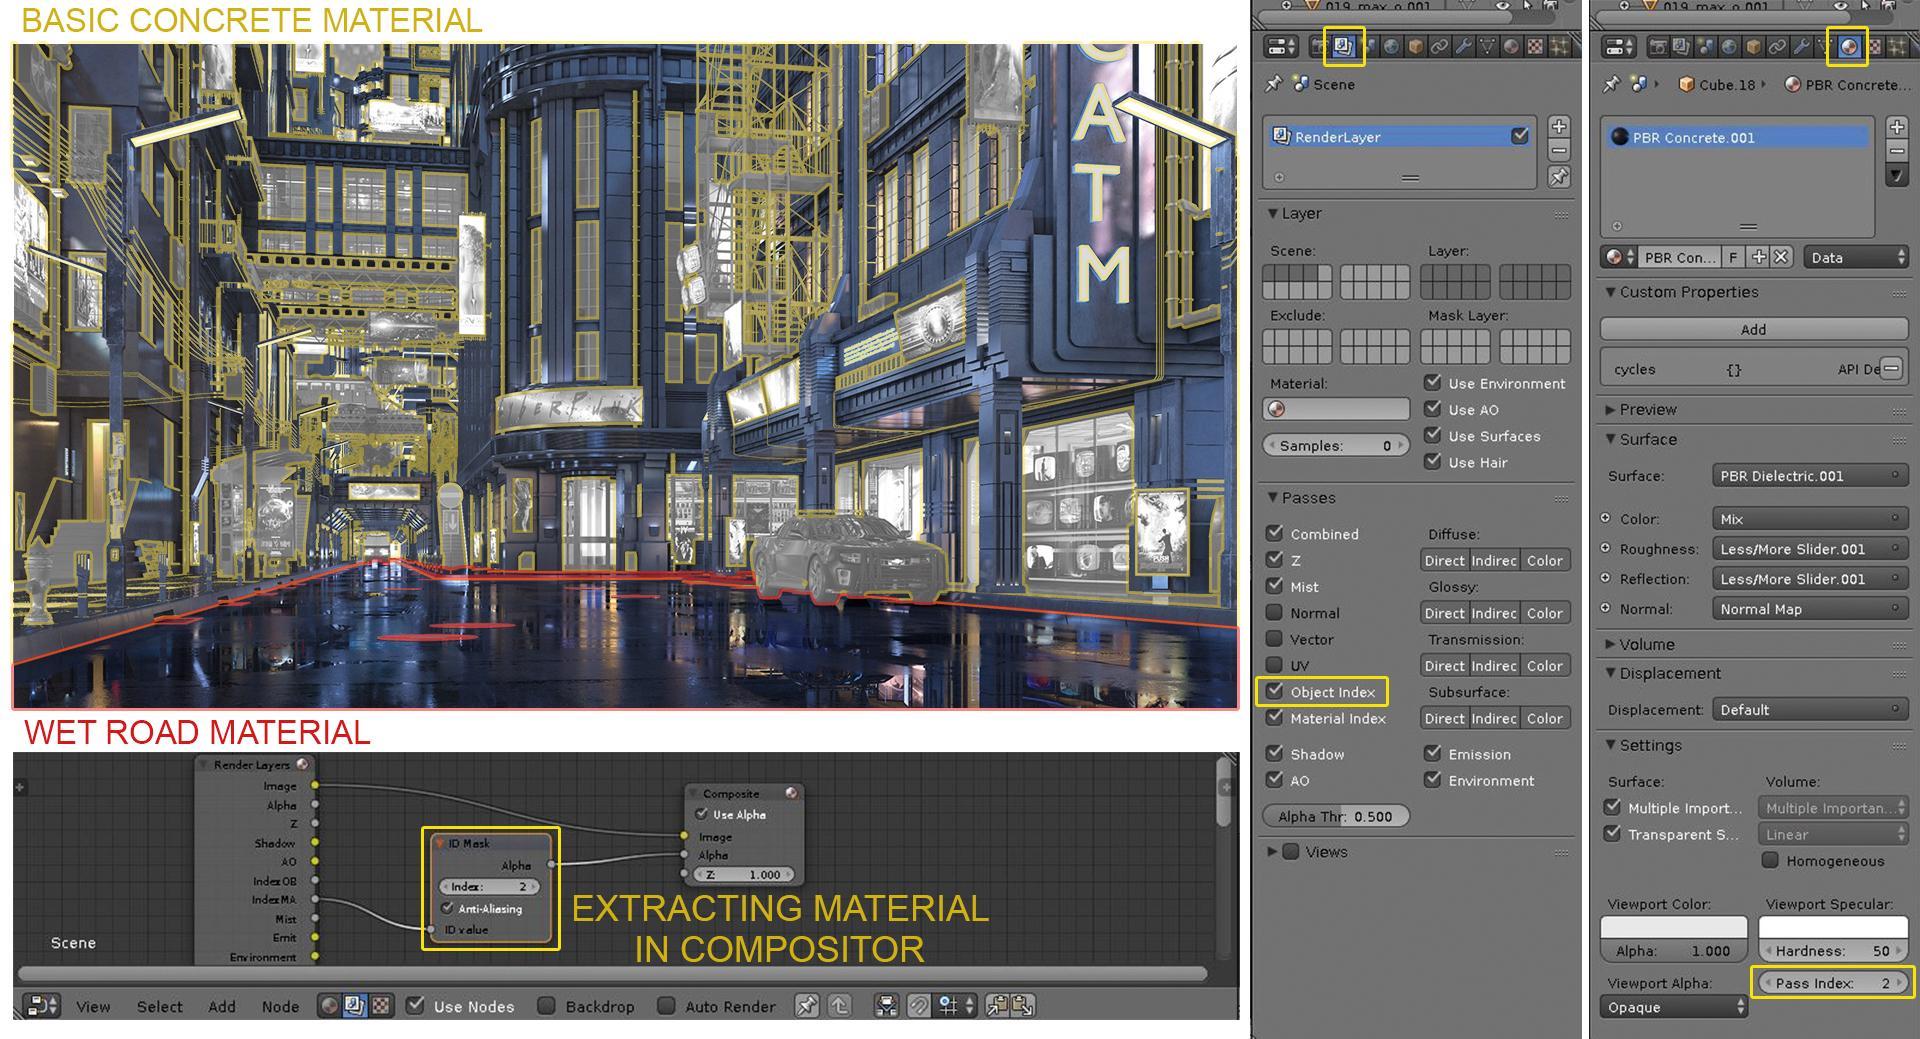Open the View menu in node editor
The width and height of the screenshot is (1920, 1039).
pos(93,1007)
